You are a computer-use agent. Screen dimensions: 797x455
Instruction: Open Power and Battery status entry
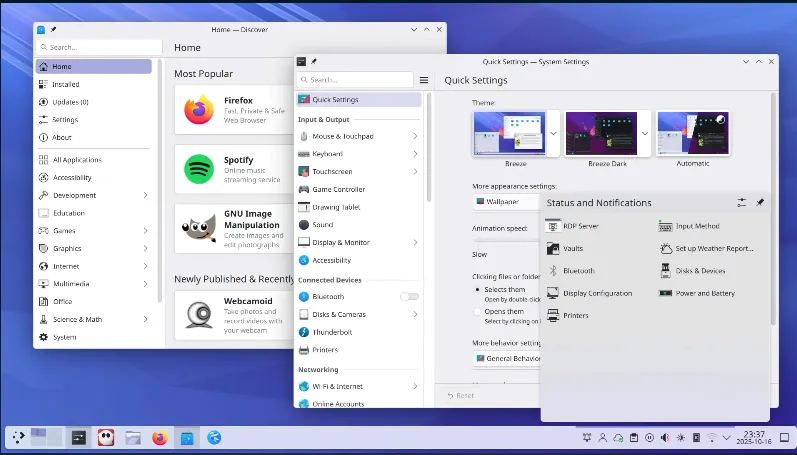pyautogui.click(x=705, y=293)
